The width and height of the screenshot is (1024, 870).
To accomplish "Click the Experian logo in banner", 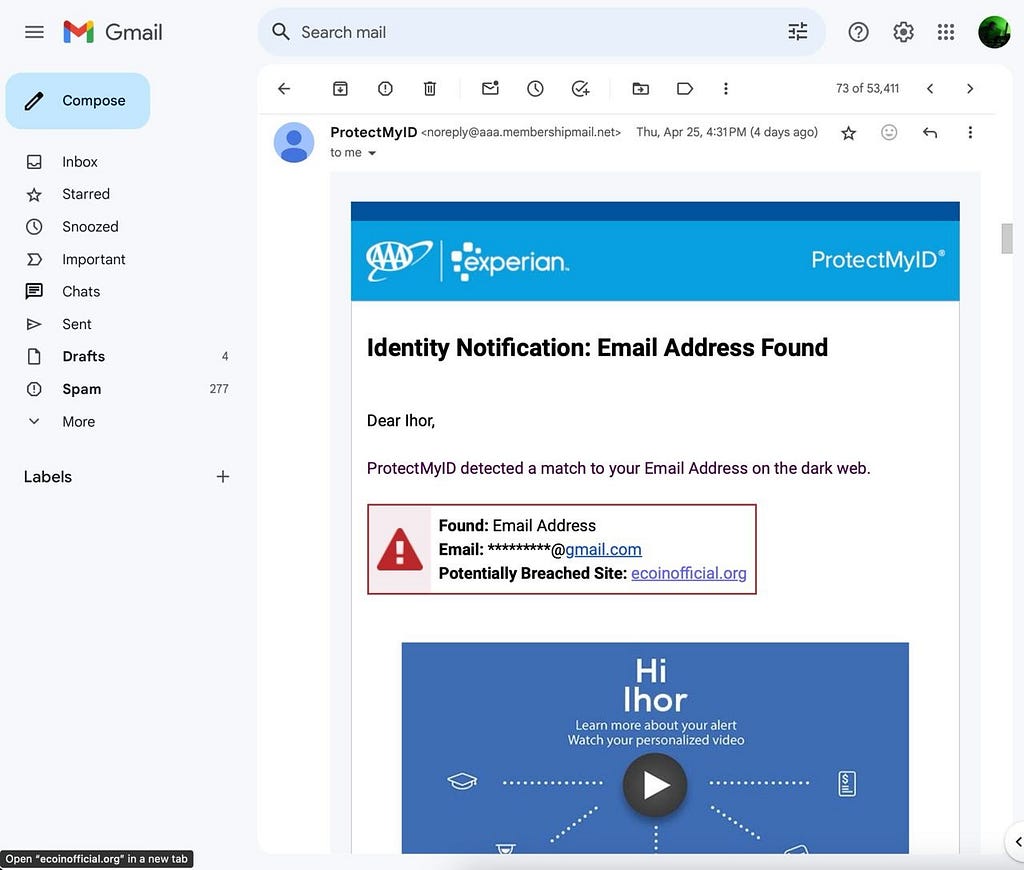I will [x=510, y=261].
